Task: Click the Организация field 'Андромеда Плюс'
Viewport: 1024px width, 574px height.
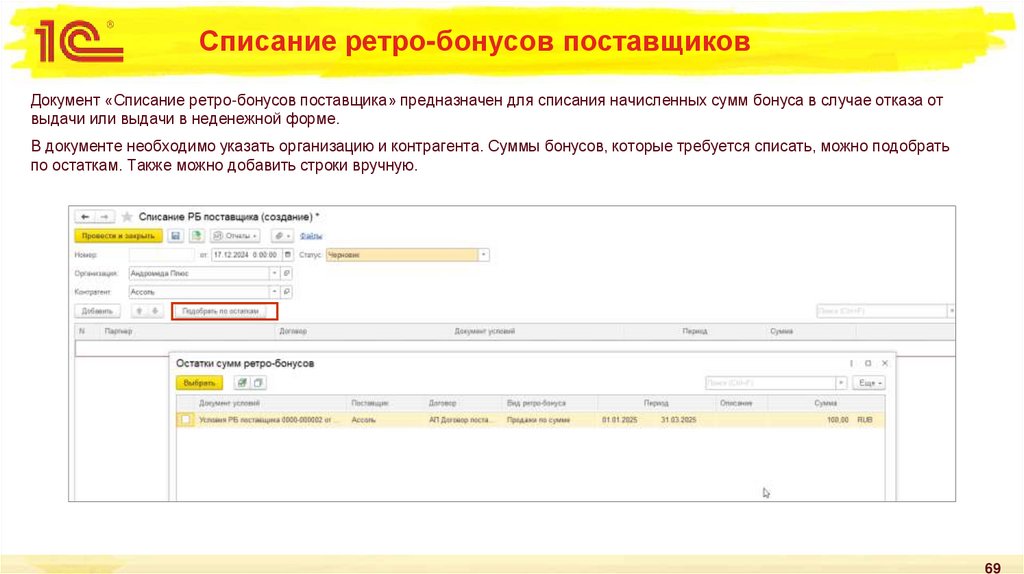Action: click(x=199, y=274)
